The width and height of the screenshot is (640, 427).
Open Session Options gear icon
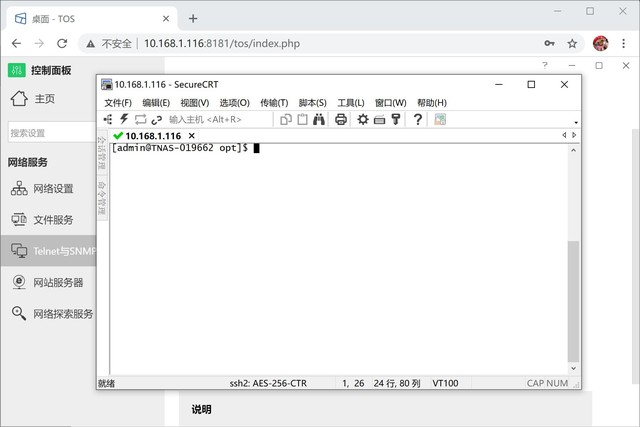point(363,119)
